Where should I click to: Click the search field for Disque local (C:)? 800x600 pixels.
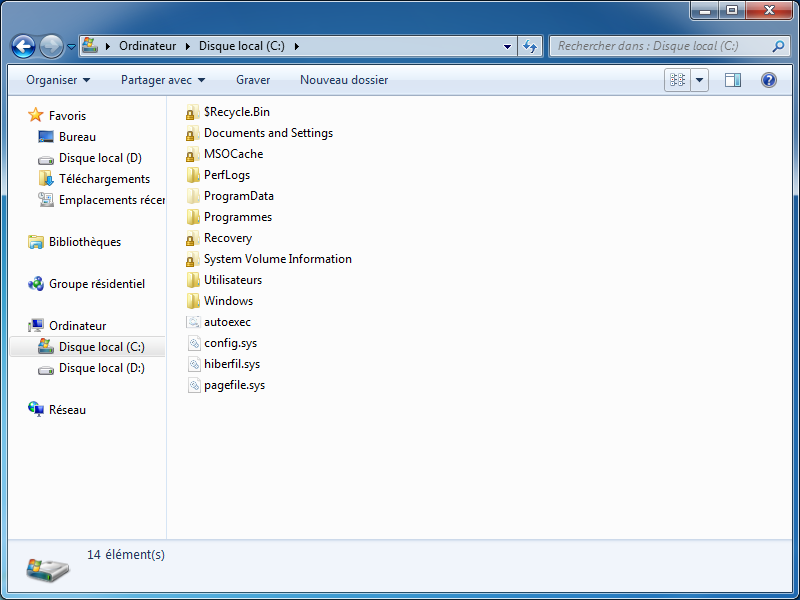coord(660,46)
